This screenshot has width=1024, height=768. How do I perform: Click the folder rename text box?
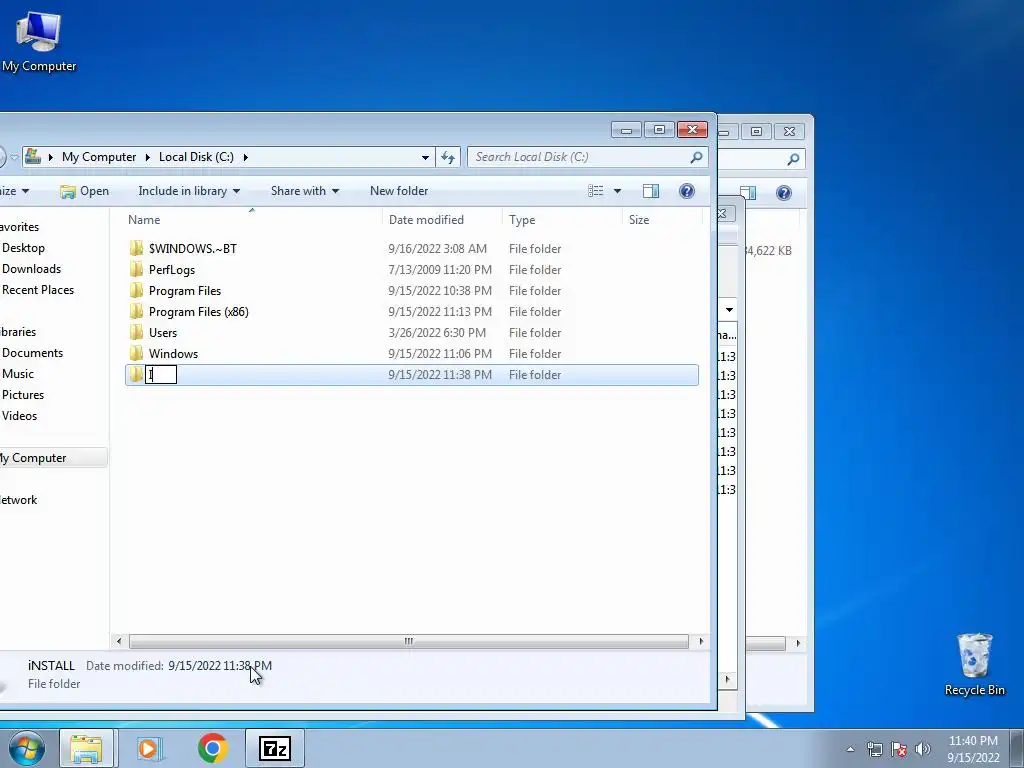coord(161,374)
